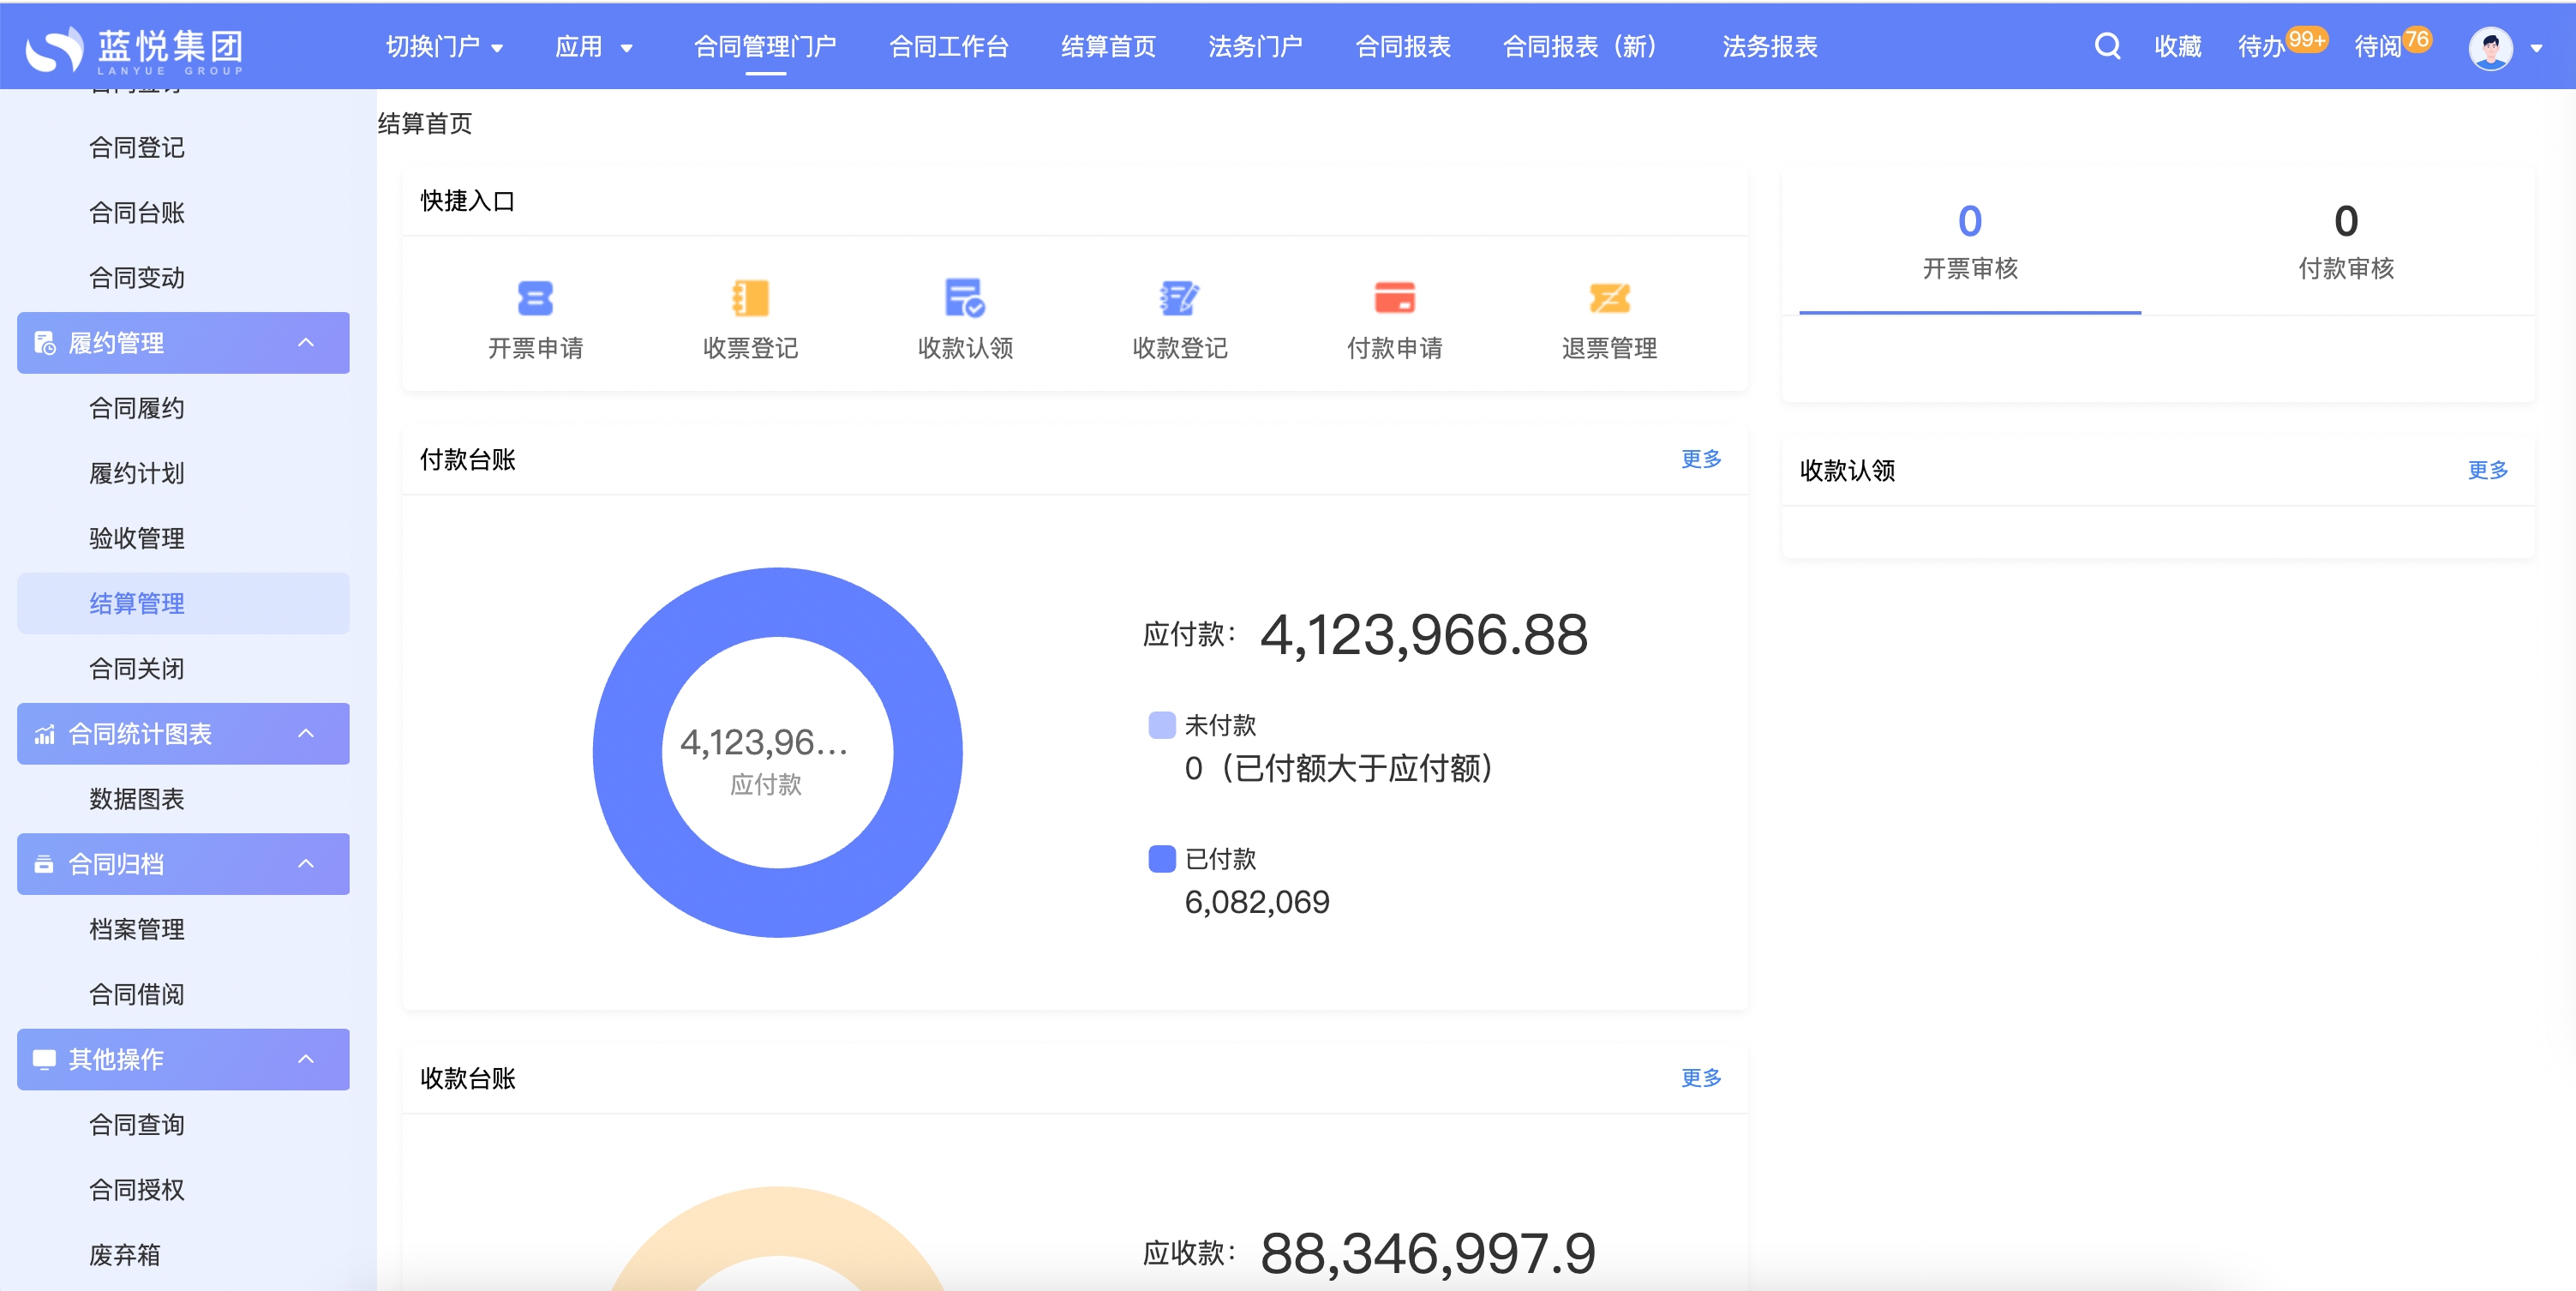Open 合同台账 in sidebar
The height and width of the screenshot is (1291, 2576).
pos(137,213)
